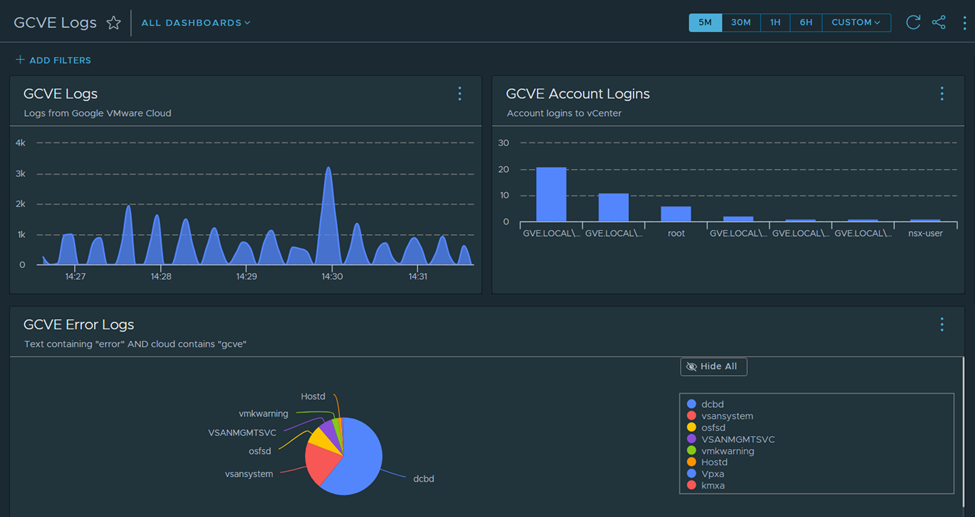The height and width of the screenshot is (517, 975).
Task: Select the 5M time range button
Action: pyautogui.click(x=705, y=22)
